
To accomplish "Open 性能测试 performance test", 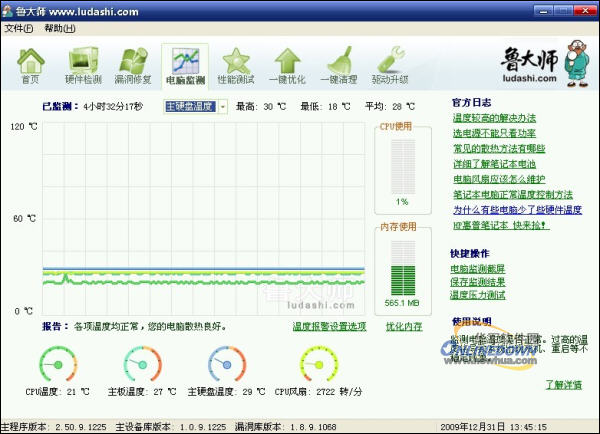I will (236, 63).
